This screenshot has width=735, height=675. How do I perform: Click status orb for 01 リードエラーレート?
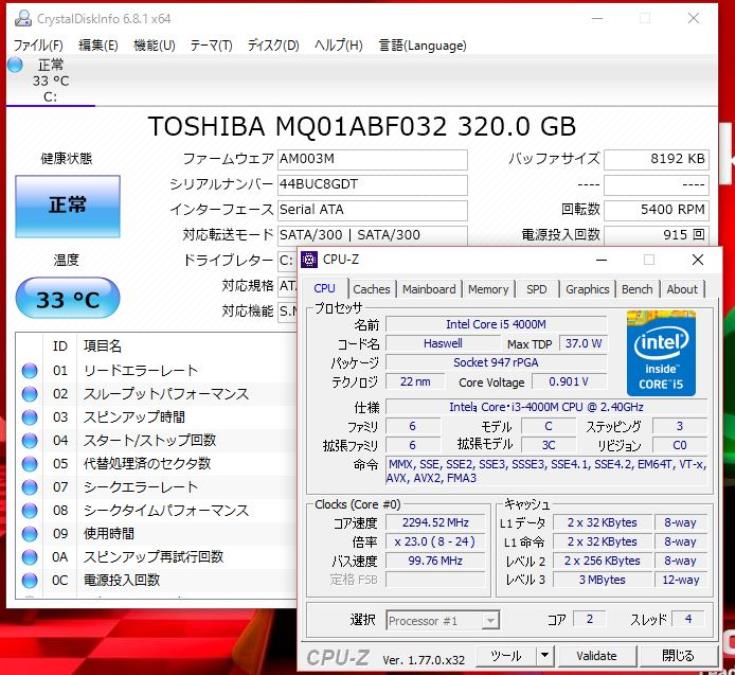[x=30, y=371]
